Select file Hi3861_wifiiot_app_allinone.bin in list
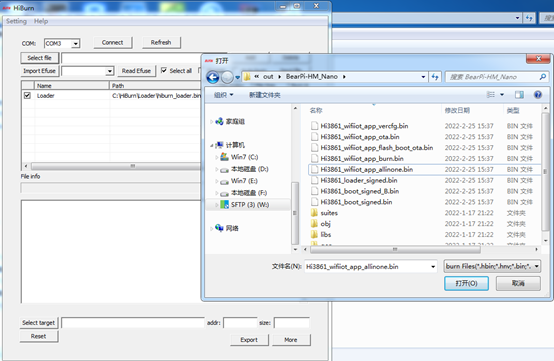This screenshot has width=554, height=361. click(362, 170)
